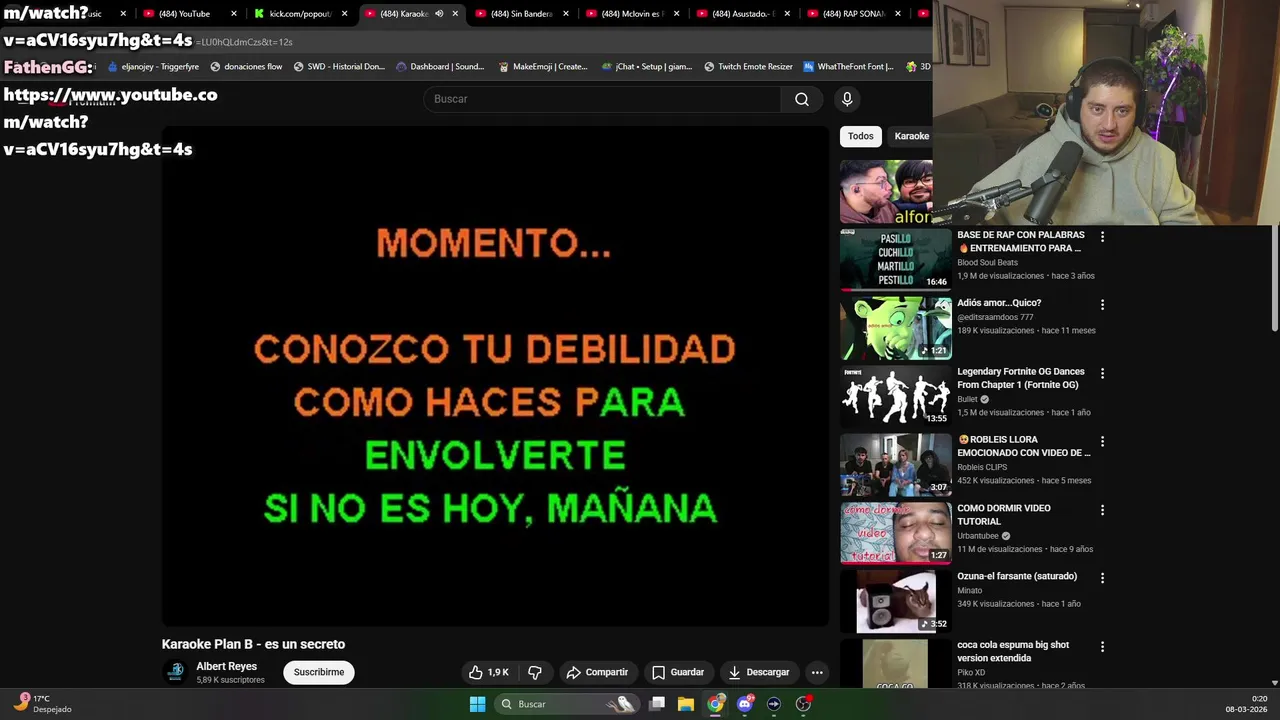Click channel name Albert Reyes
1280x720 pixels.
[227, 666]
